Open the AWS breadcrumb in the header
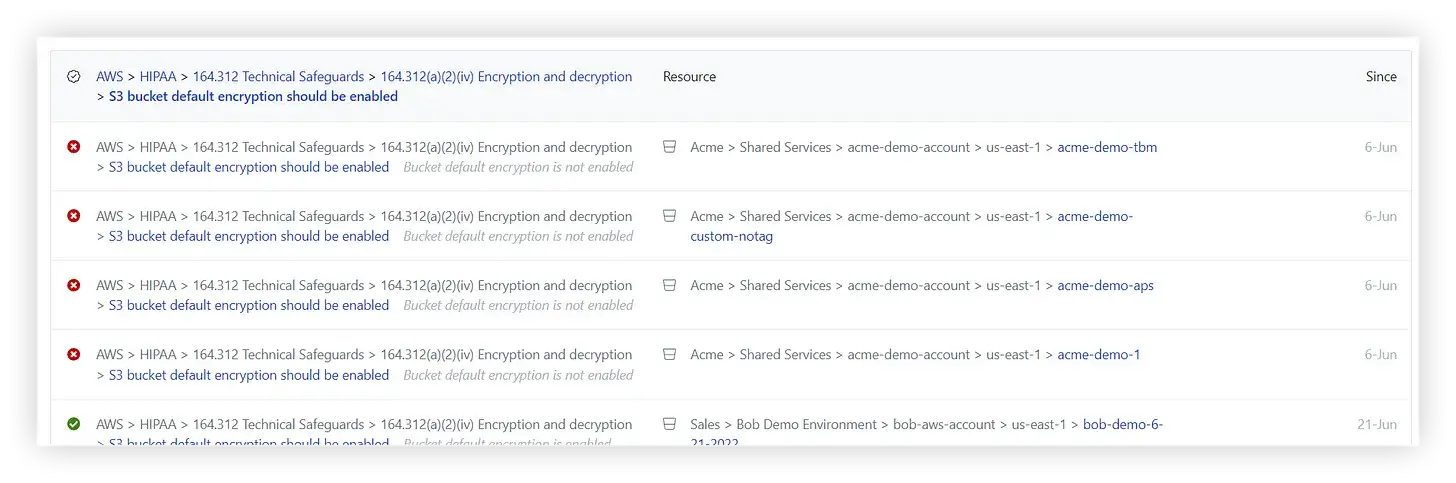This screenshot has width=1456, height=483. [110, 77]
